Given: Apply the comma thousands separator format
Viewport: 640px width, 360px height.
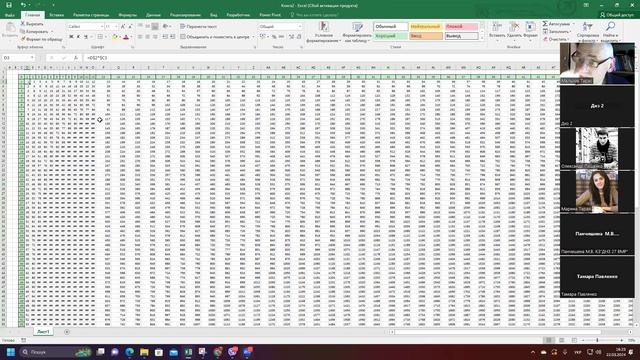Looking at the screenshot, I should click(282, 37).
